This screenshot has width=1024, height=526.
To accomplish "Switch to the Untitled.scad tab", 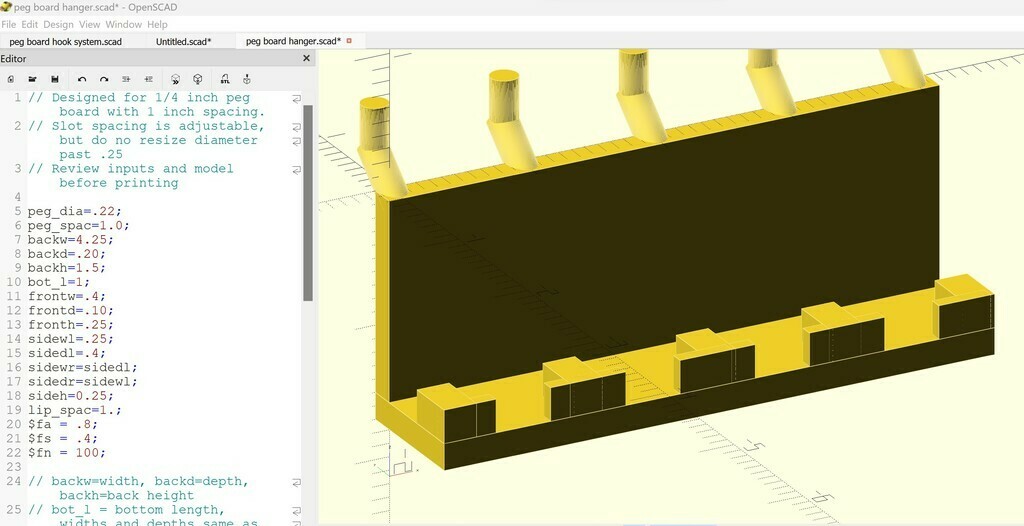I will pos(183,41).
